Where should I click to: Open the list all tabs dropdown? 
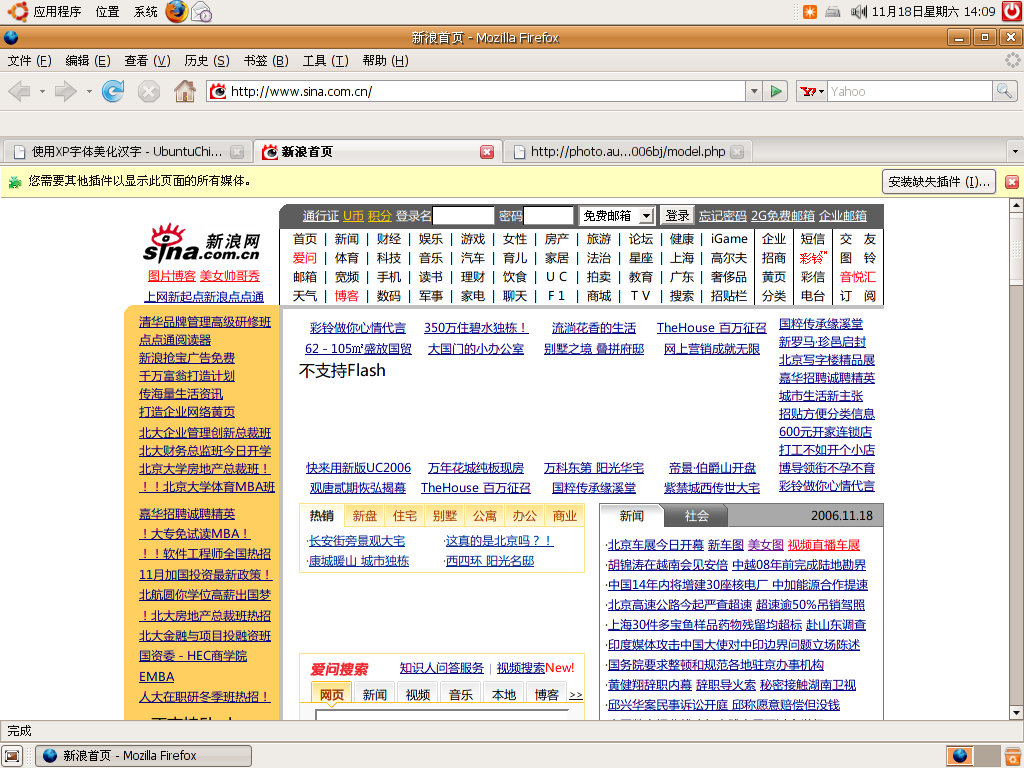(1015, 152)
